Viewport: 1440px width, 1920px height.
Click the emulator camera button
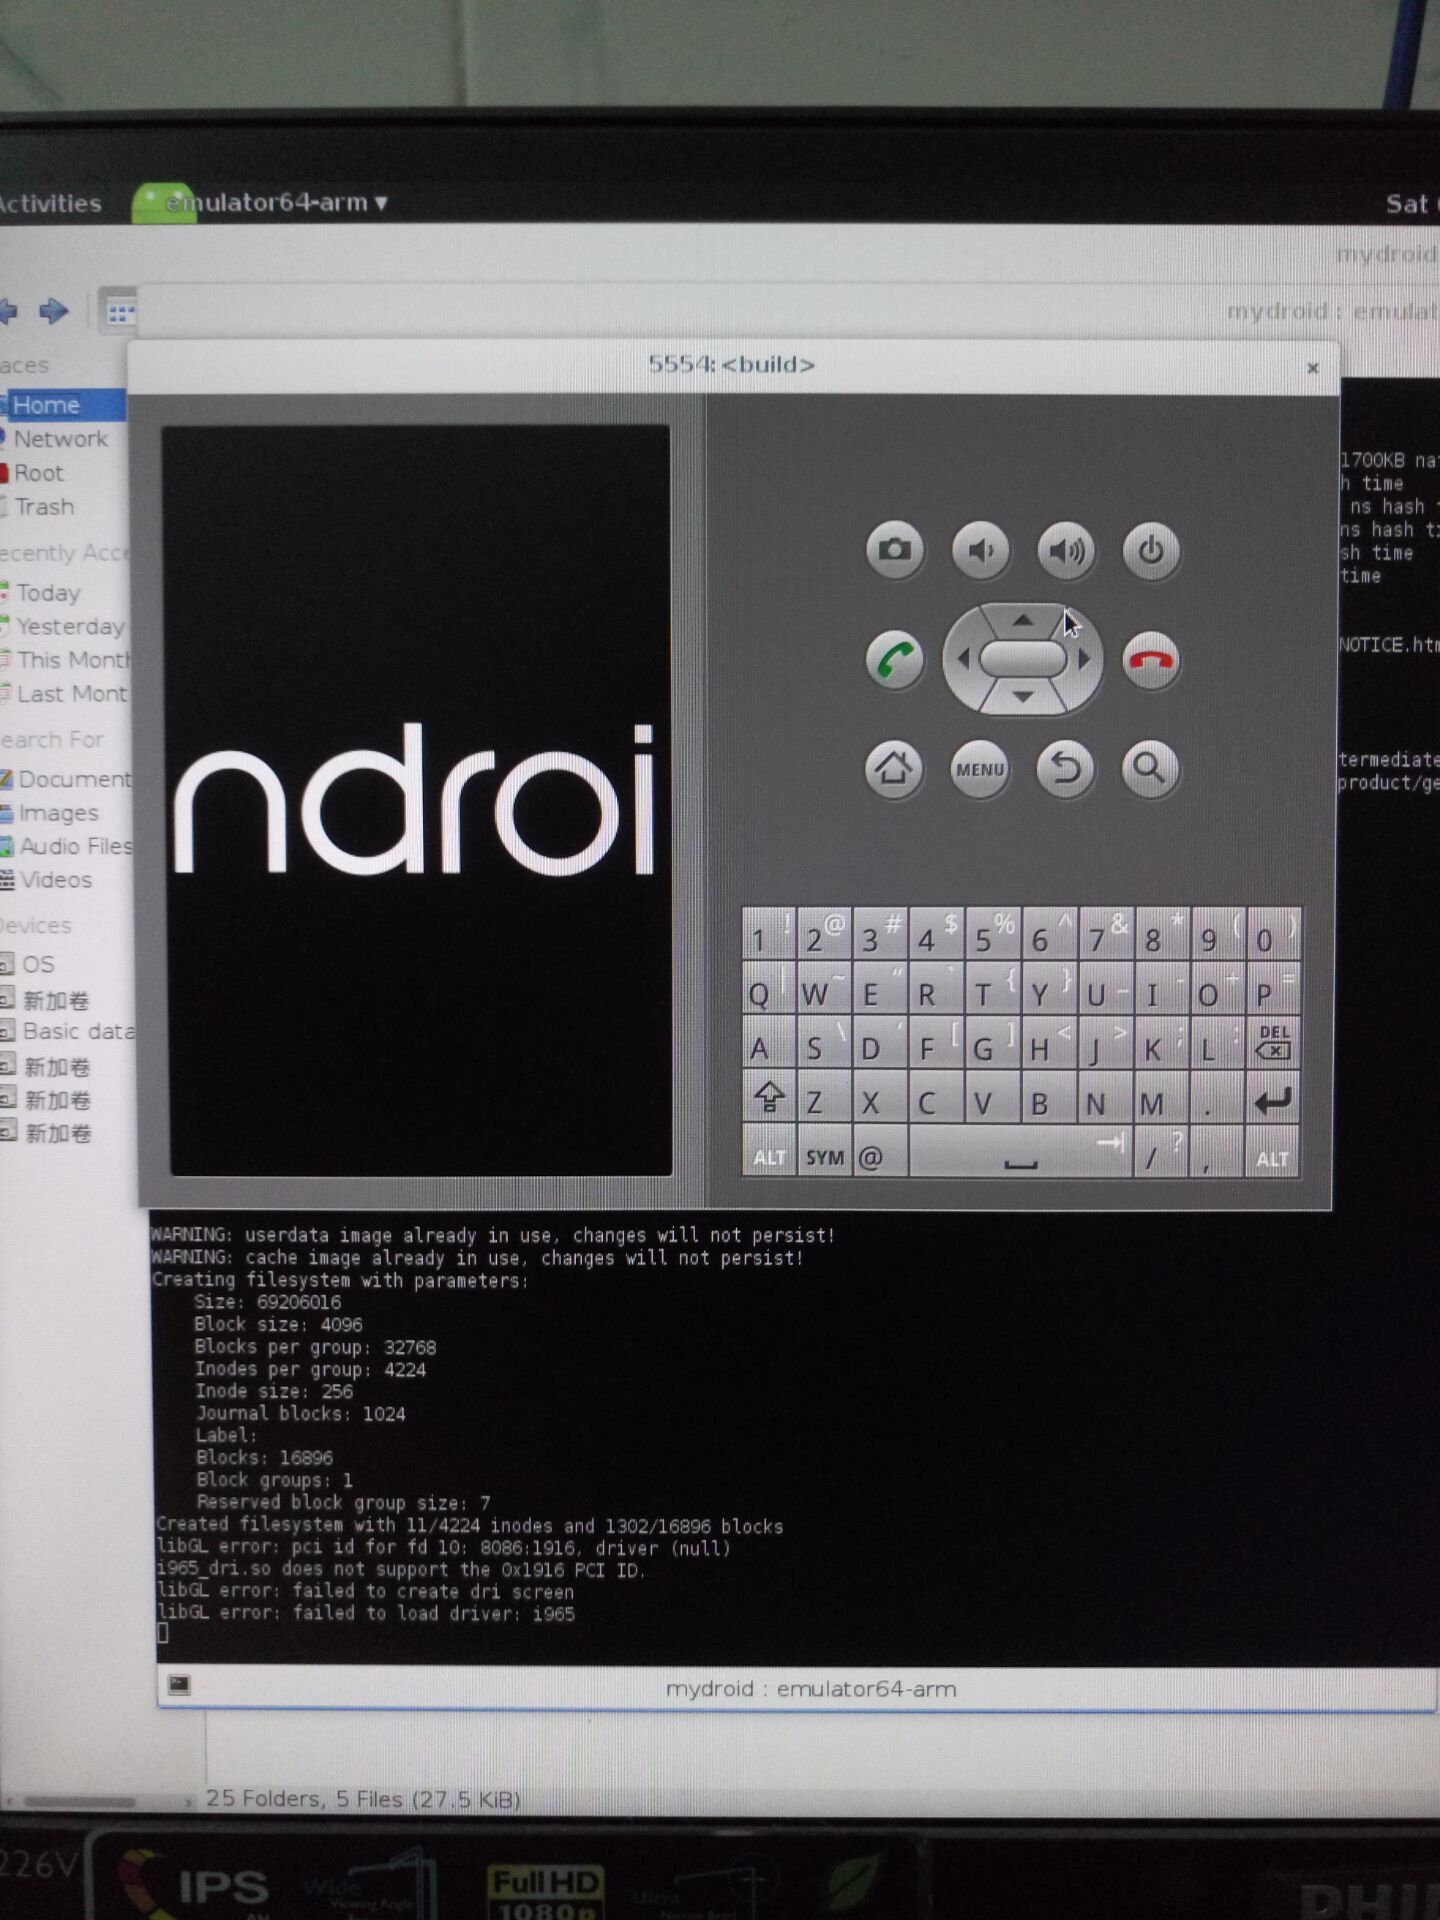(894, 549)
